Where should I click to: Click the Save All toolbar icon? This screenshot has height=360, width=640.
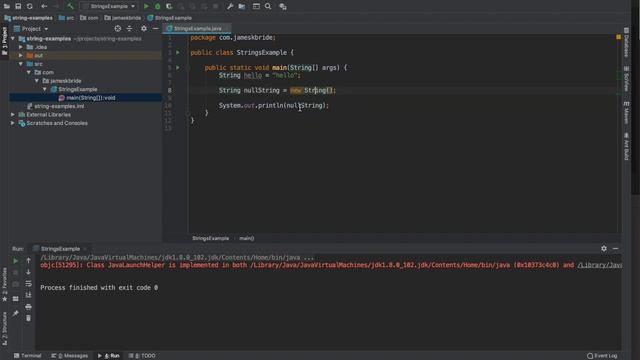coord(18,6)
